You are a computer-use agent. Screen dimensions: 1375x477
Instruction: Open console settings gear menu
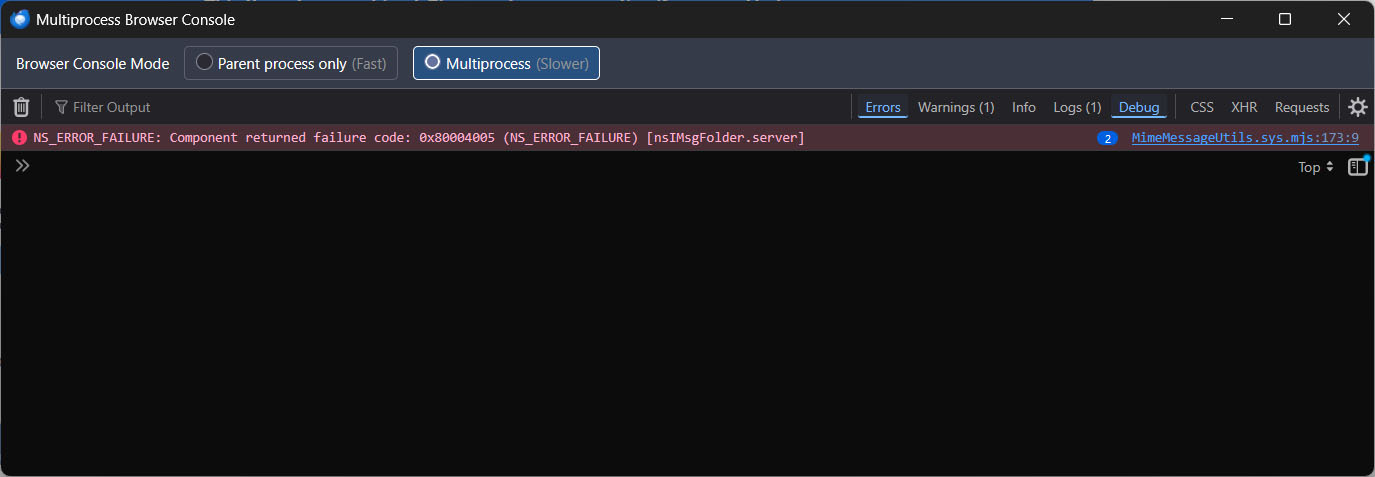click(1357, 107)
